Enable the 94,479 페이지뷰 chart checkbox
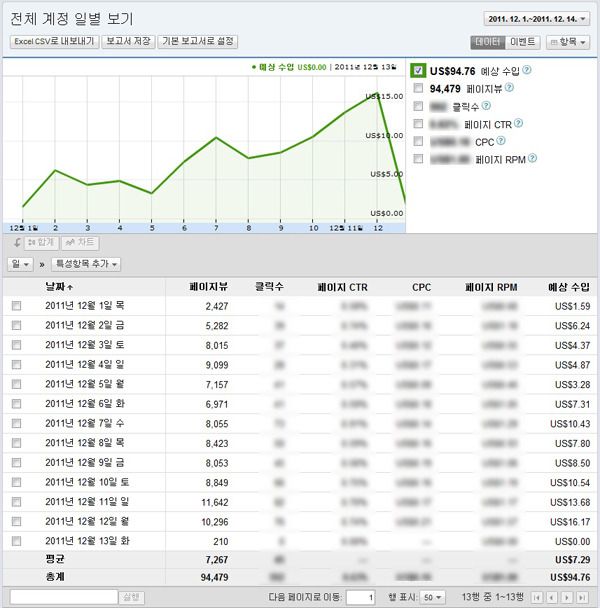 coord(418,88)
